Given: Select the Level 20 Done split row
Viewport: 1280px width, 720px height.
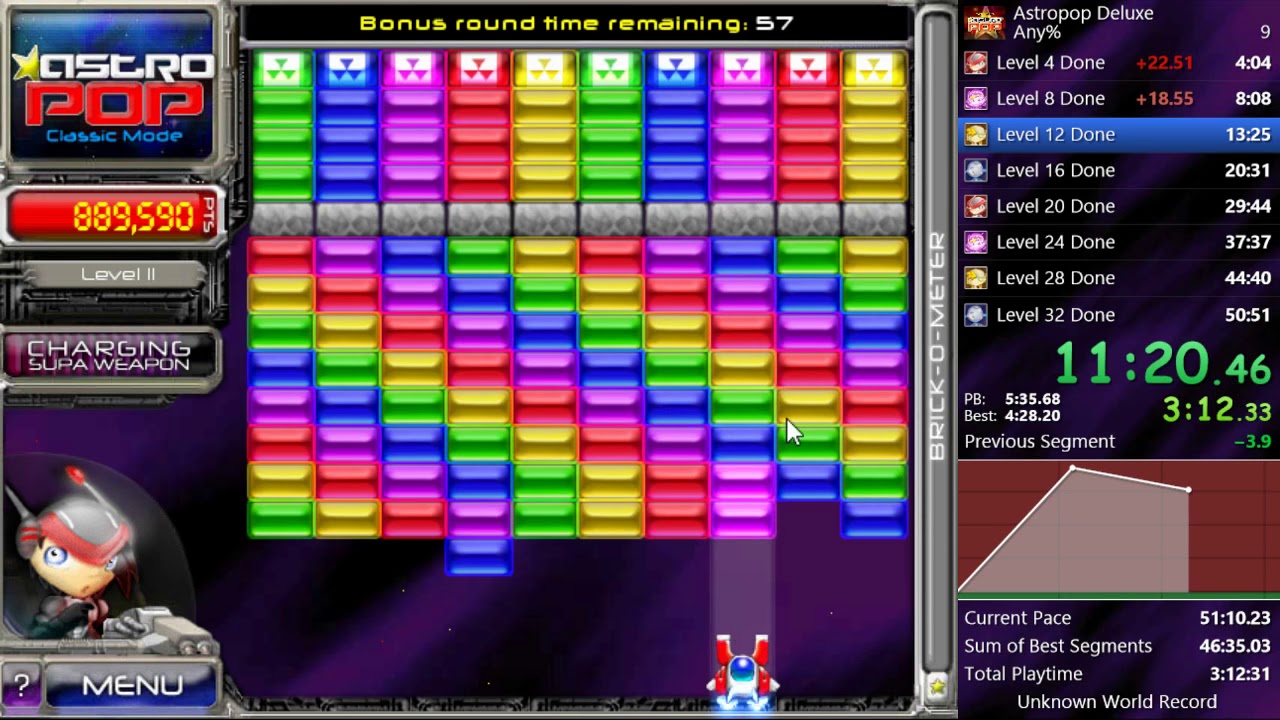Looking at the screenshot, I should click(1119, 206).
